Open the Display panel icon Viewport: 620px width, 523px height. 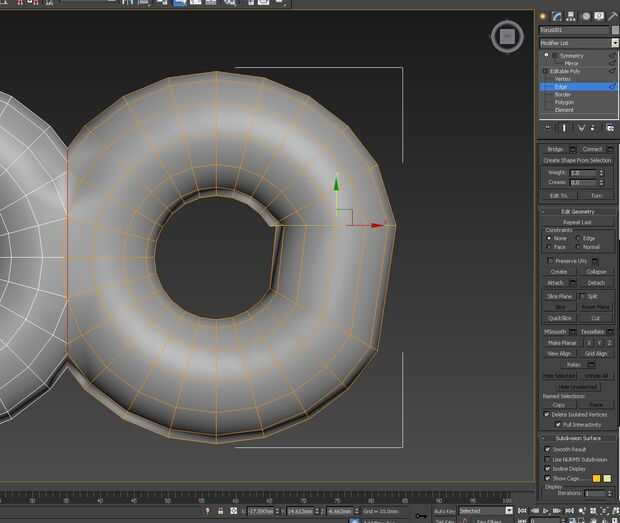click(x=599, y=16)
